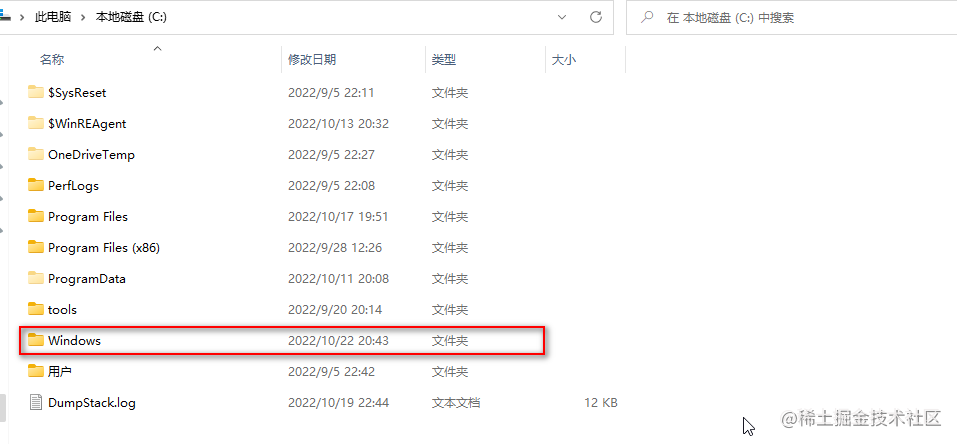The image size is (957, 444).
Task: Click the search magnifier icon
Action: (648, 17)
